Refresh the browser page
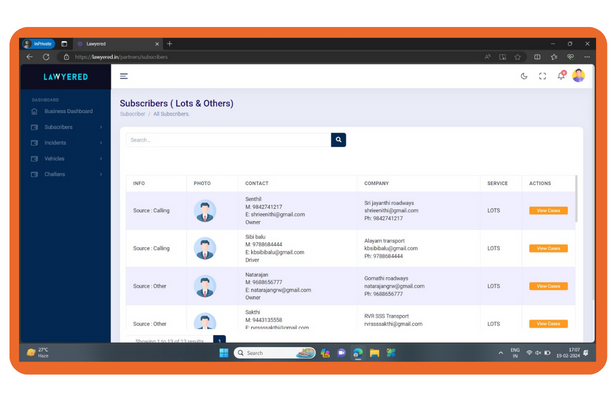Viewport: 615px width, 400px height. click(46, 57)
